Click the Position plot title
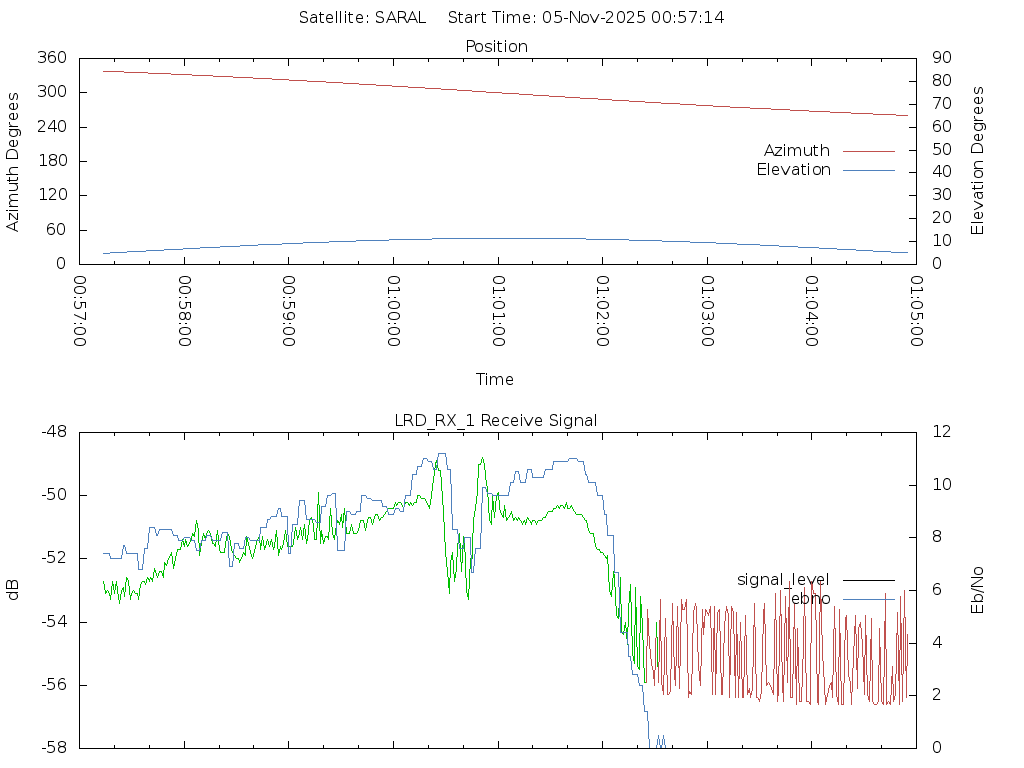The width and height of the screenshot is (1024, 768). [x=496, y=46]
